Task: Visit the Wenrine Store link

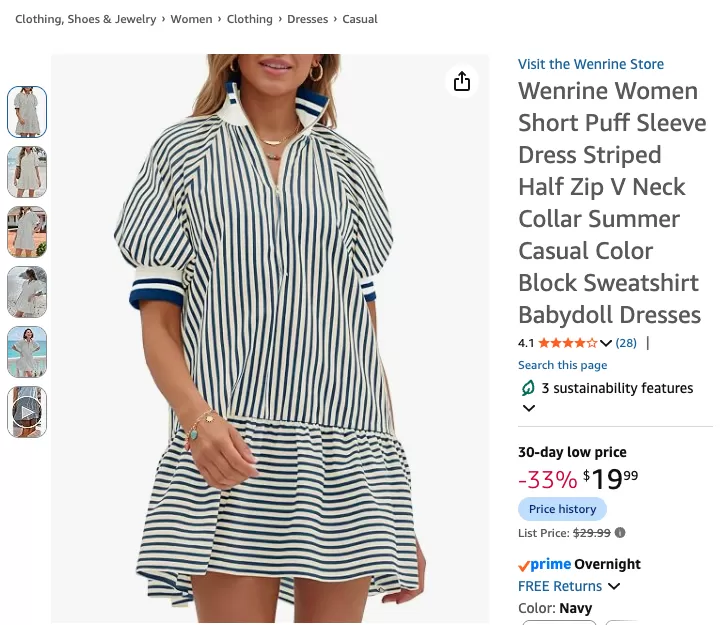Action: [x=591, y=64]
